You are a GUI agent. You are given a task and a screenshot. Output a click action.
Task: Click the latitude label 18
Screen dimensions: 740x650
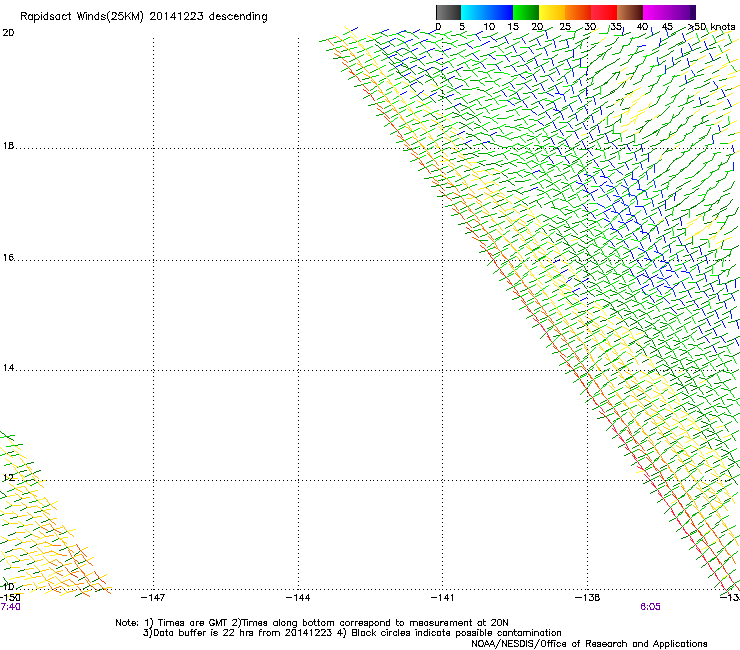[8, 146]
